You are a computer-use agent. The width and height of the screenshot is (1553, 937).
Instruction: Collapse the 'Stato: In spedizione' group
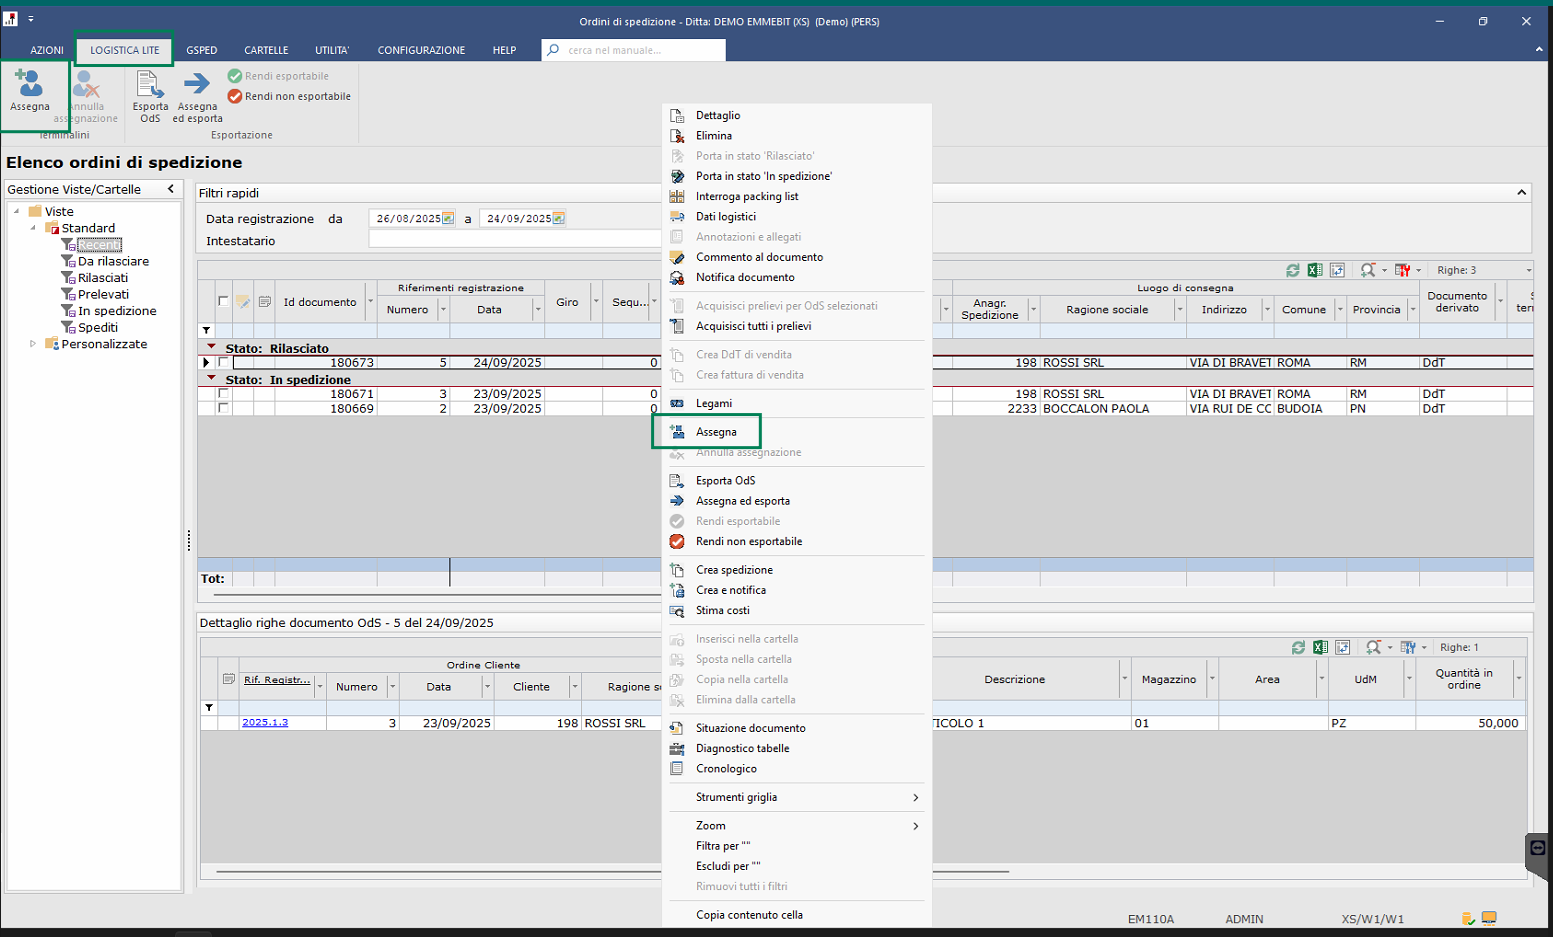(x=211, y=379)
